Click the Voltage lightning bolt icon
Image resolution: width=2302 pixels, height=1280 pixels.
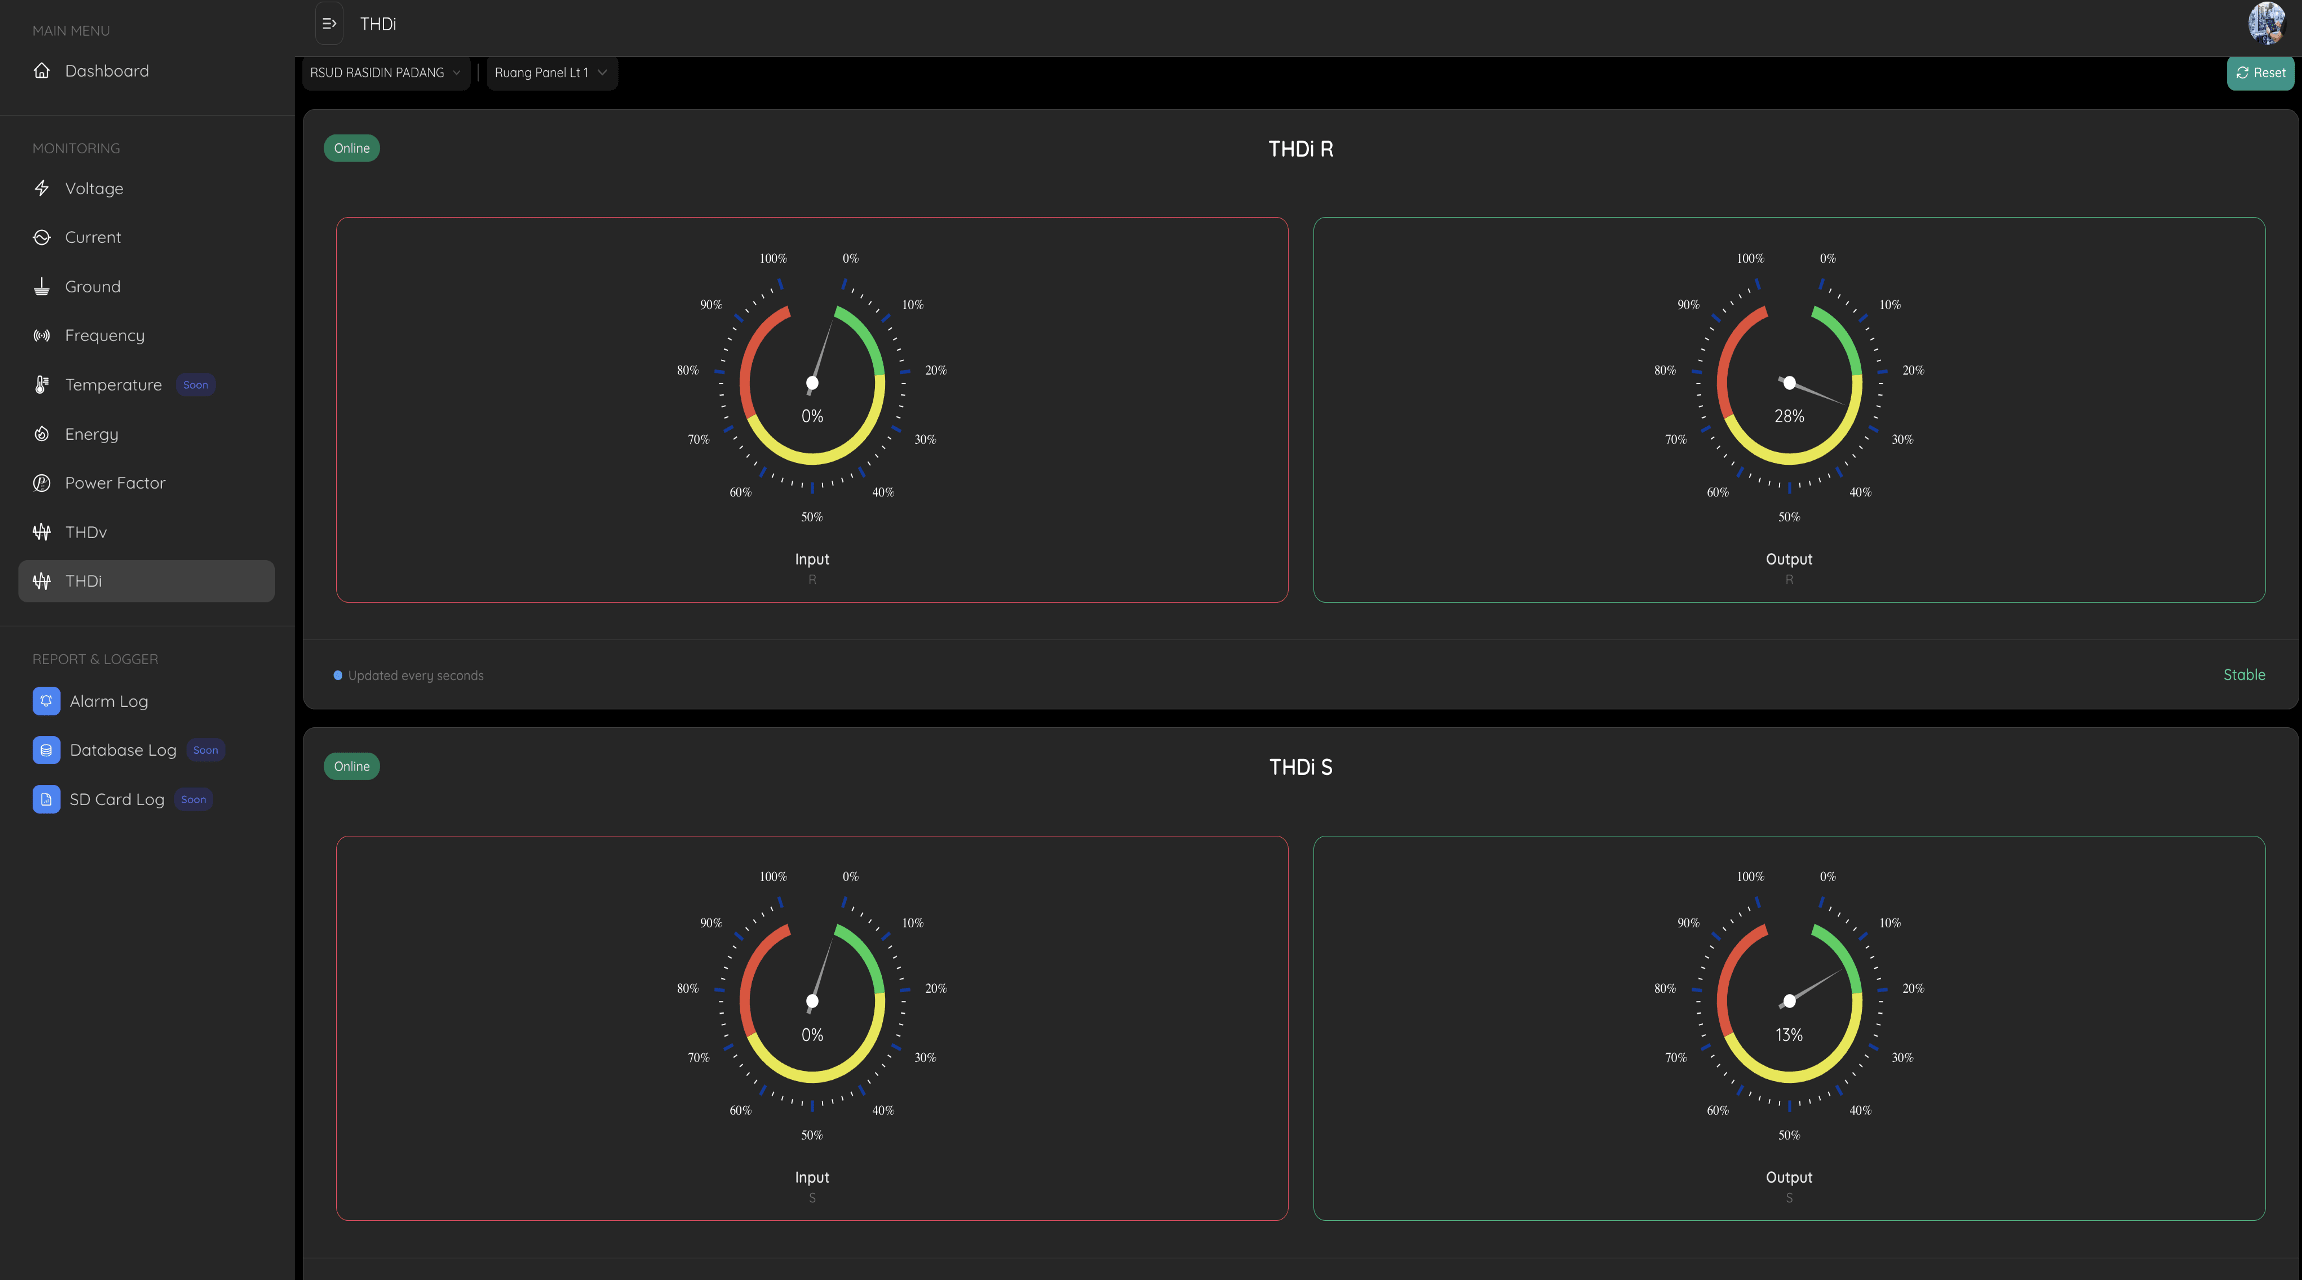pos(41,188)
